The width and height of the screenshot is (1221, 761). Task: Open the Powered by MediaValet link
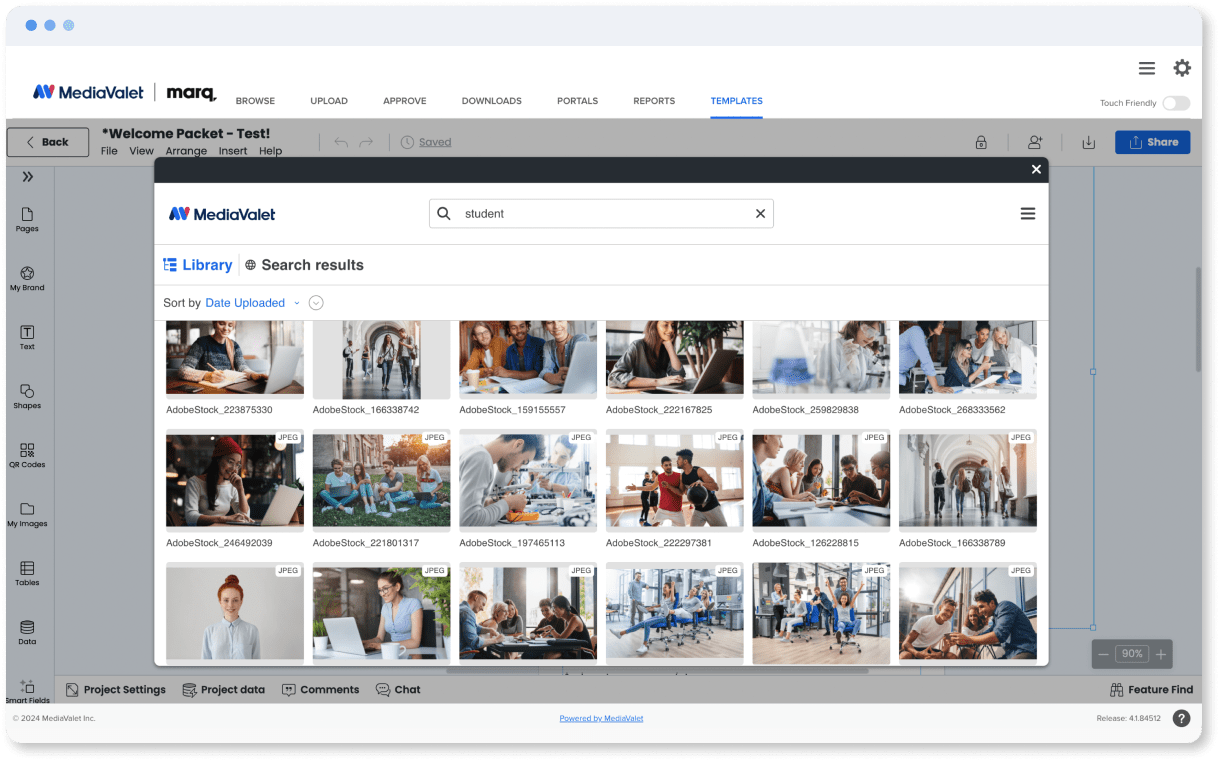click(x=601, y=718)
